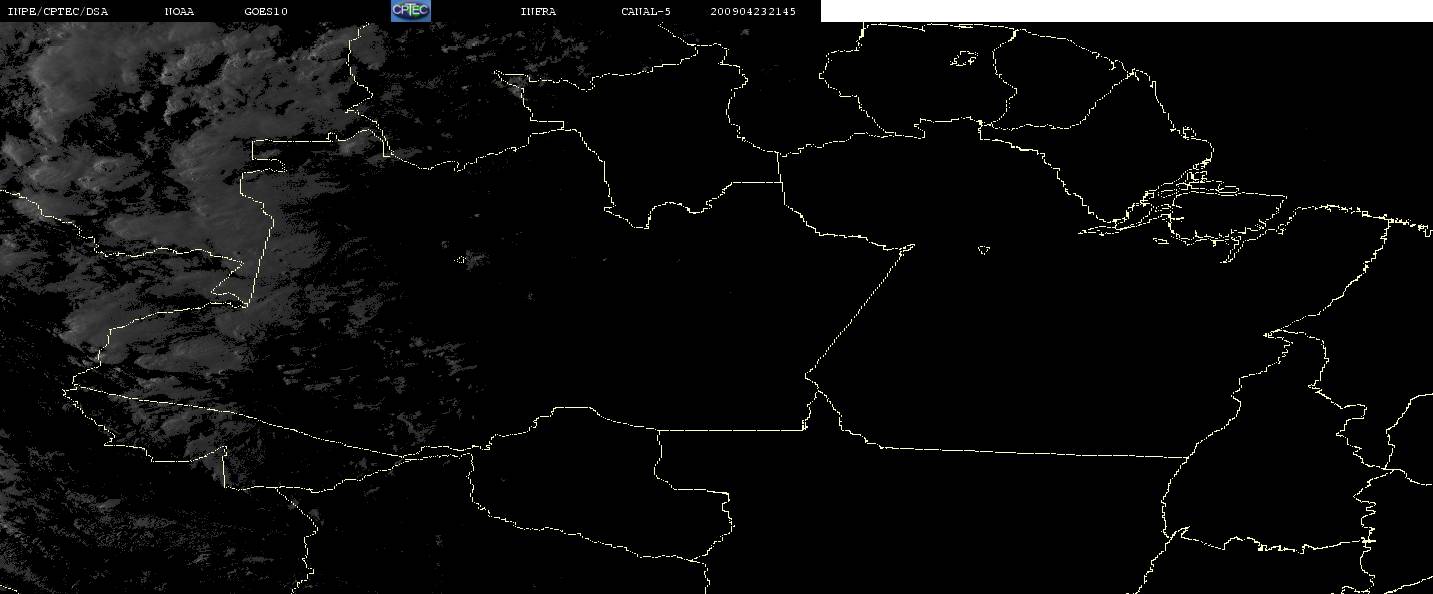Screen dimensions: 1433x594
Task: Click the CANAL-5 channel label
Action: pos(646,12)
